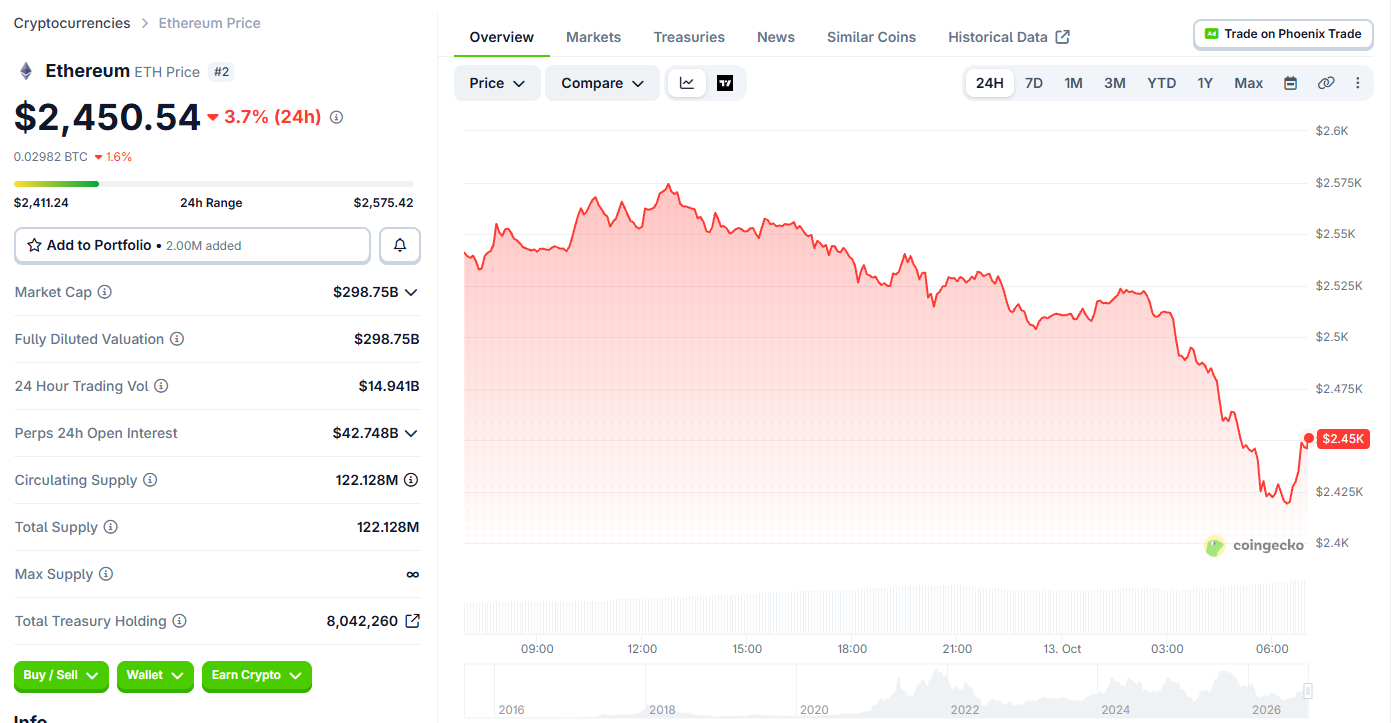Switch to the Treasuries tab
The image size is (1392, 723).
689,37
